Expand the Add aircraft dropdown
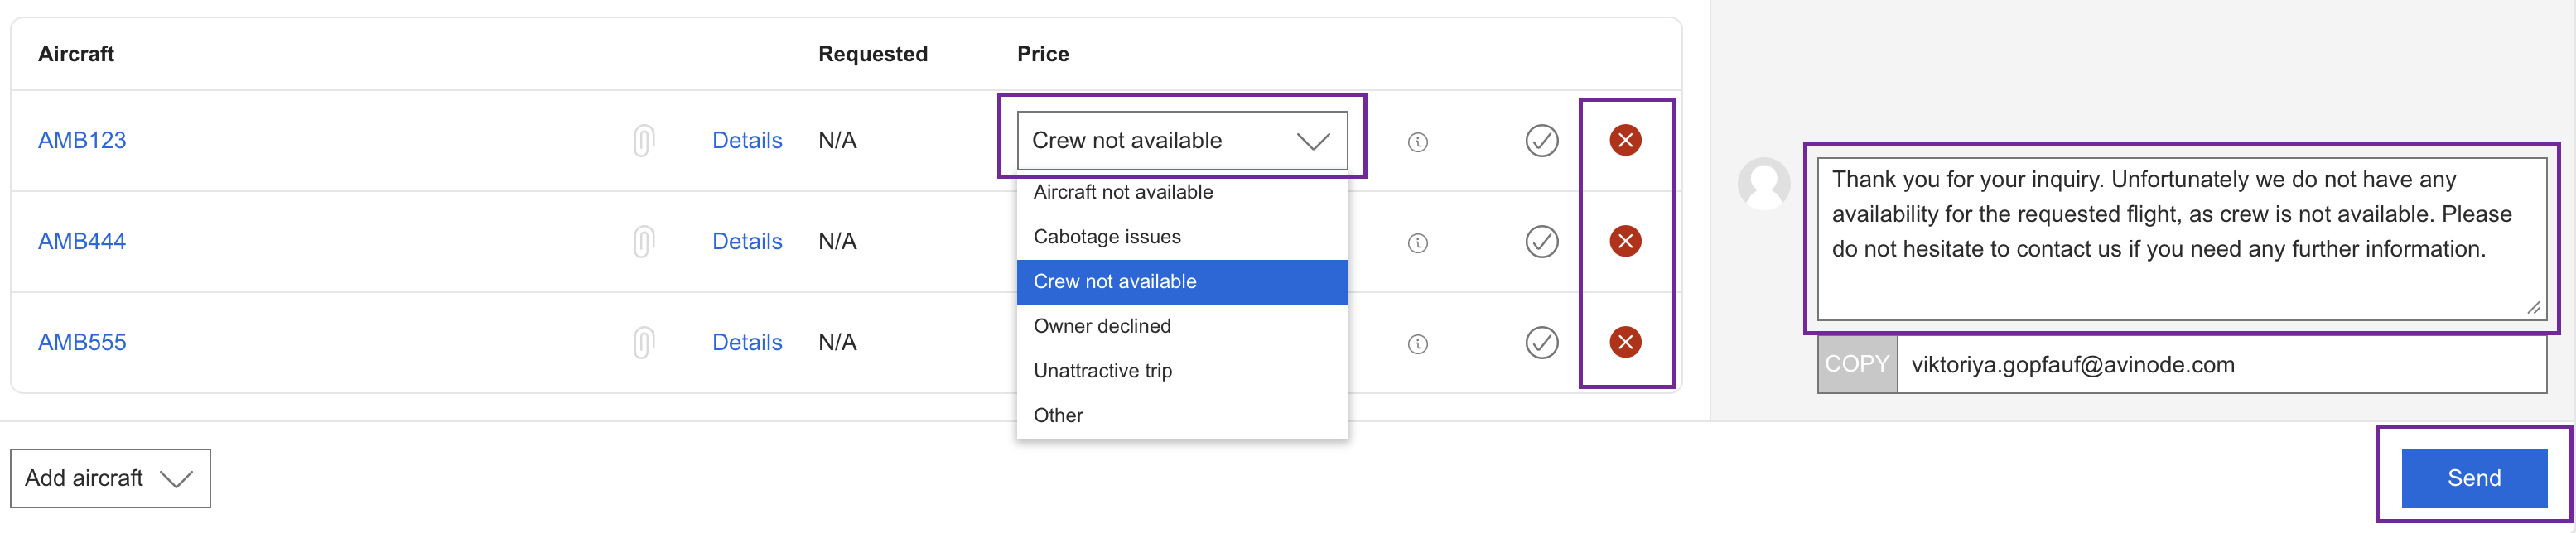2576x533 pixels. click(110, 478)
